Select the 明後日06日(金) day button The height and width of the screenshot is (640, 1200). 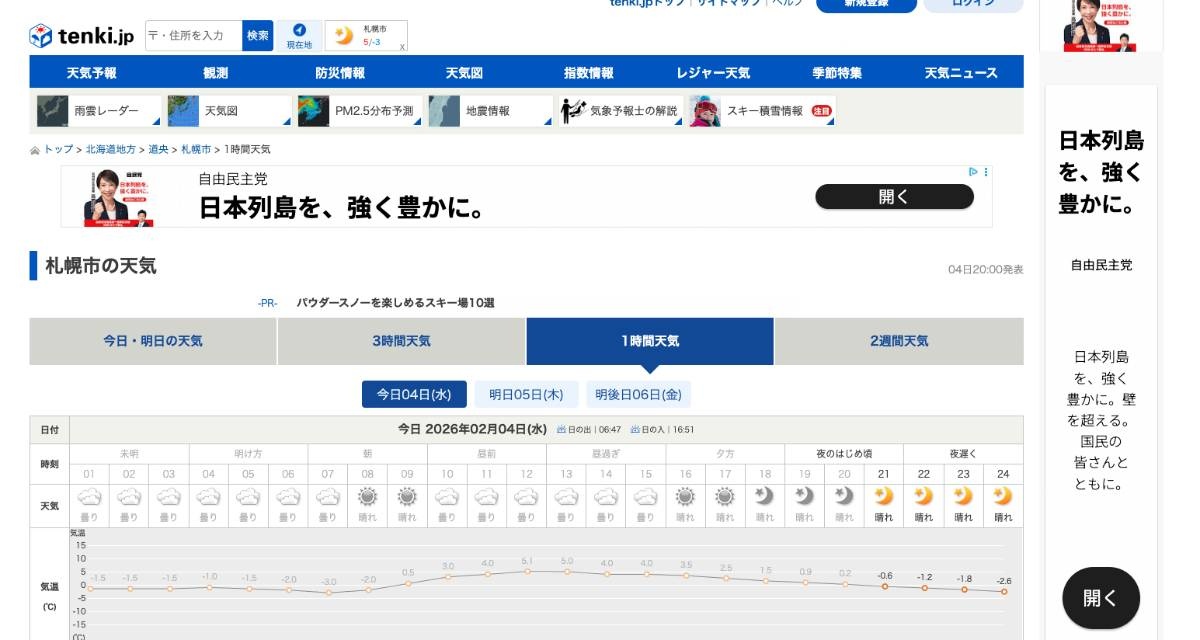point(638,394)
